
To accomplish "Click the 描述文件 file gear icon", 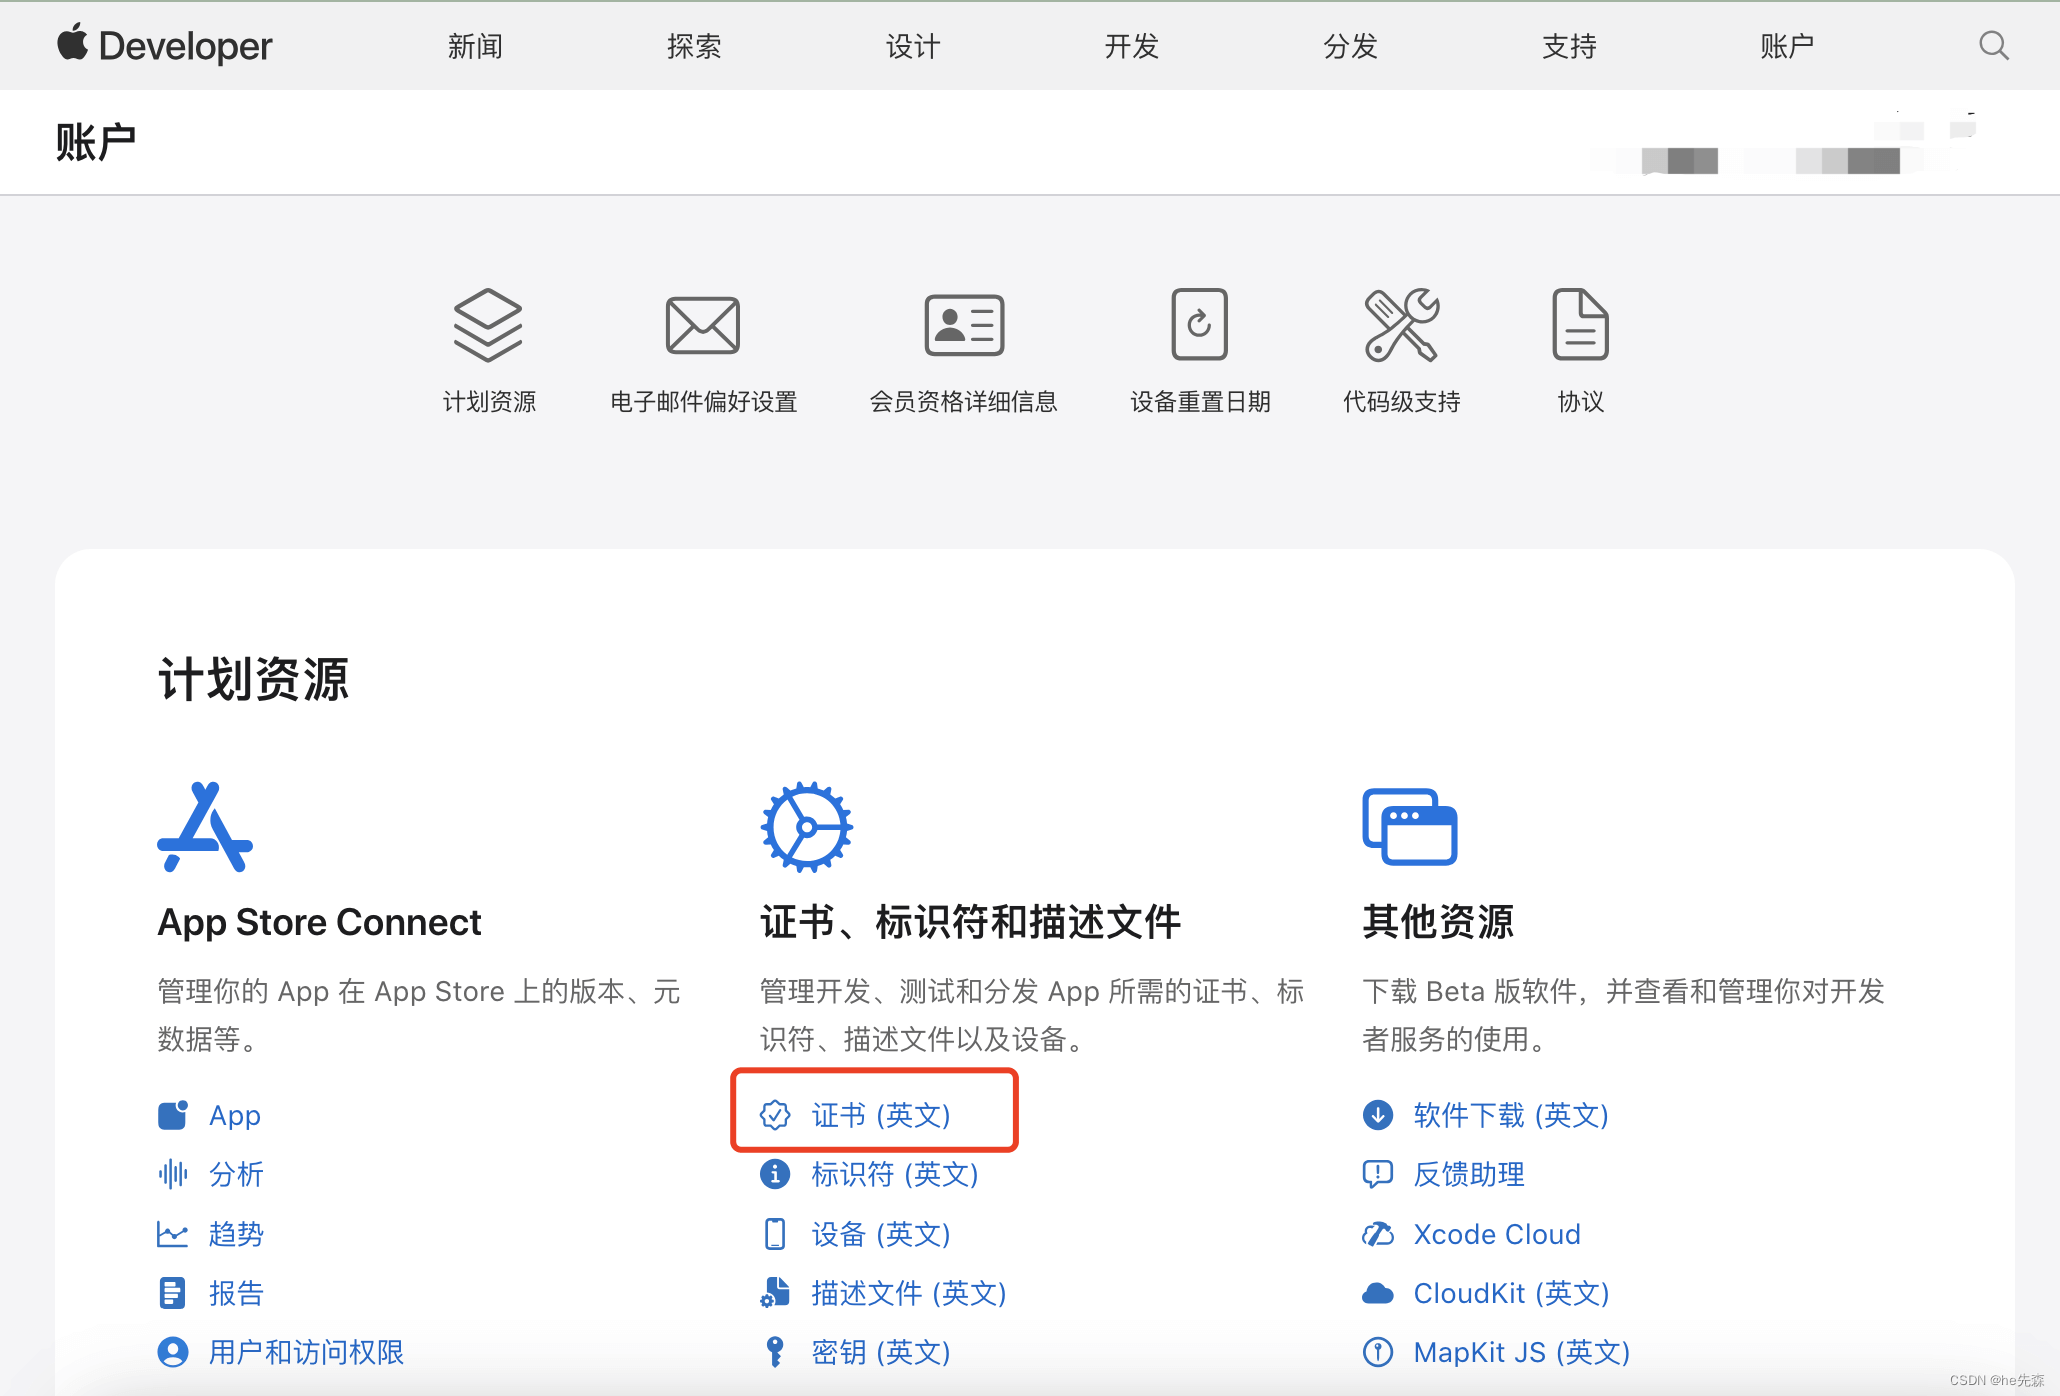I will (775, 1293).
